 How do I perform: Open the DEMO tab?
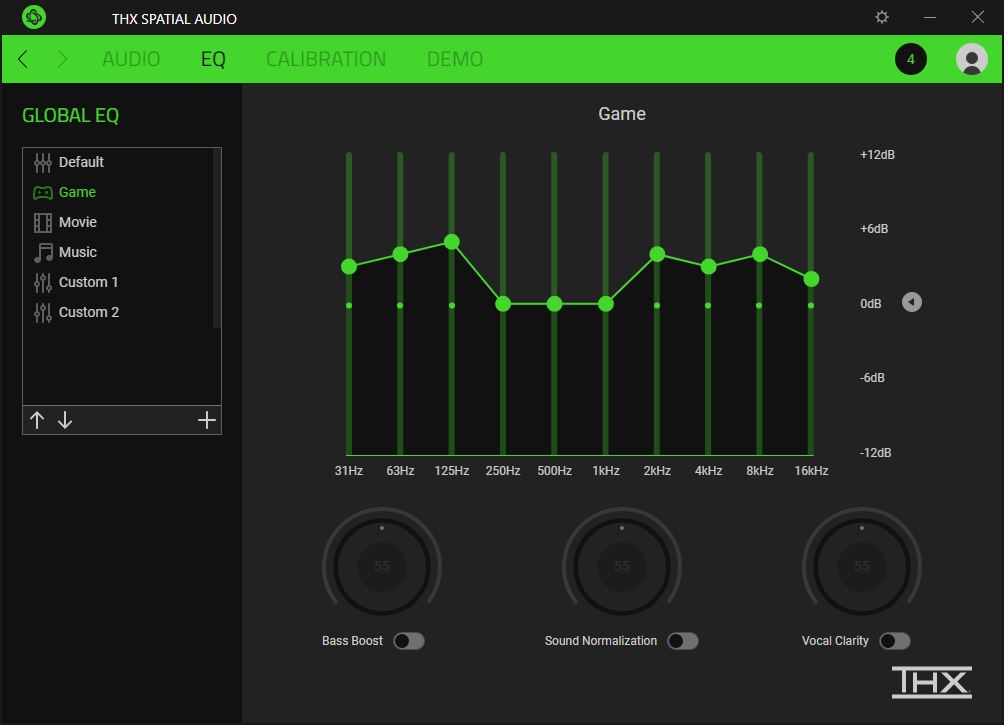coord(455,59)
